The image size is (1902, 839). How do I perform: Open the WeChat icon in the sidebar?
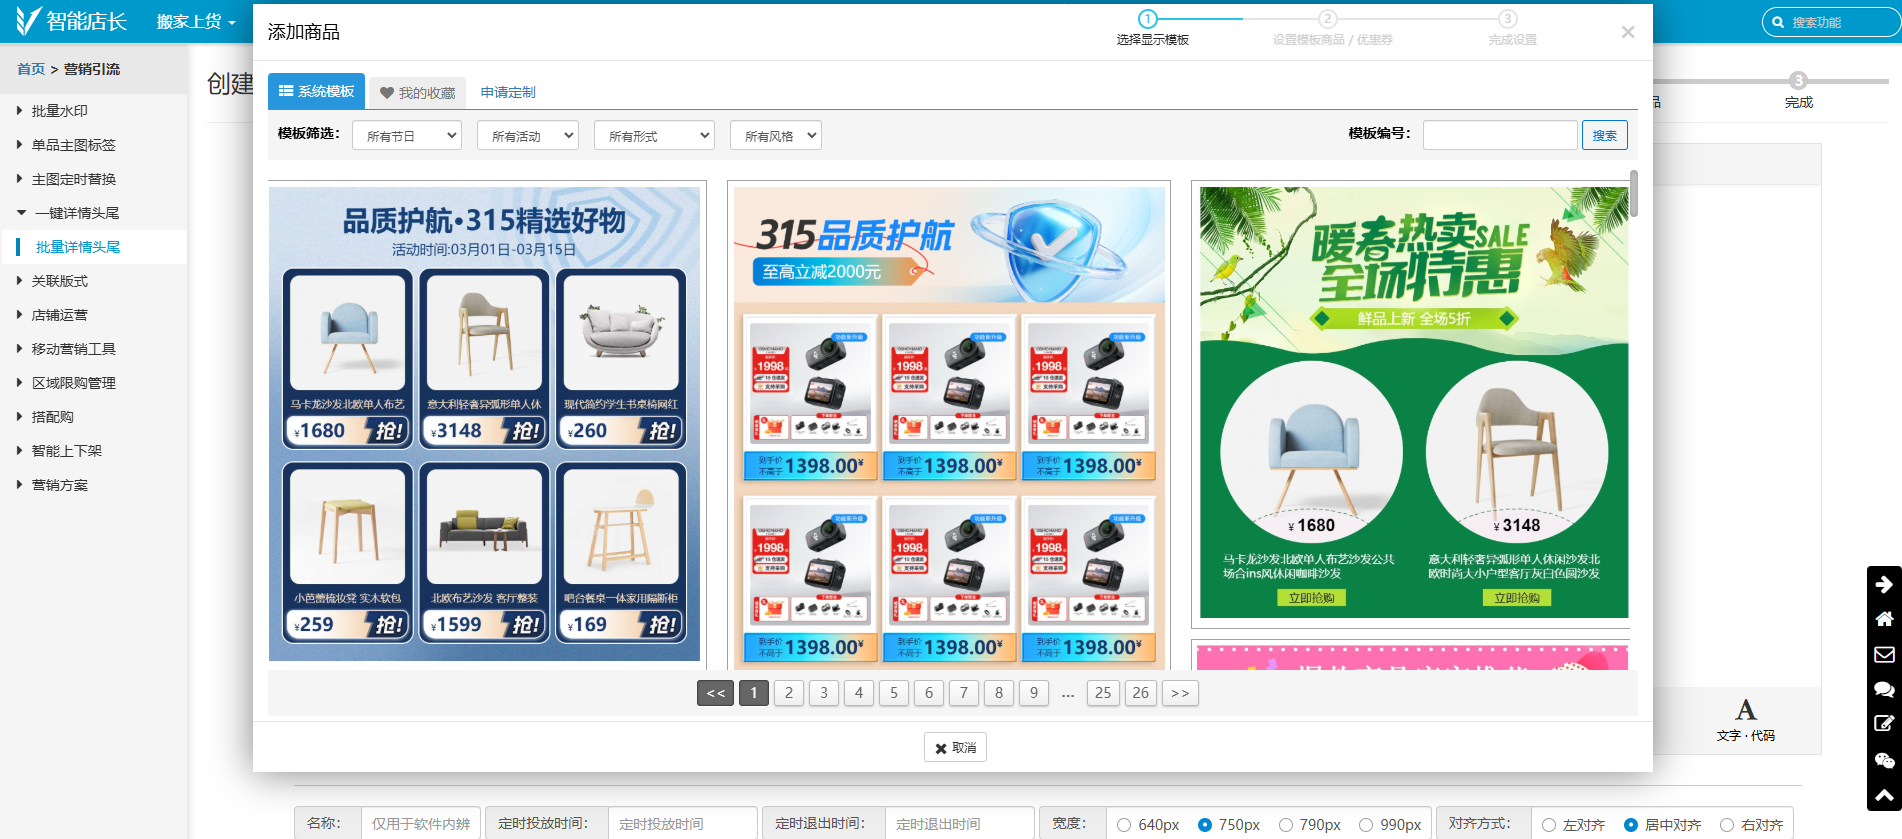coord(1884,760)
